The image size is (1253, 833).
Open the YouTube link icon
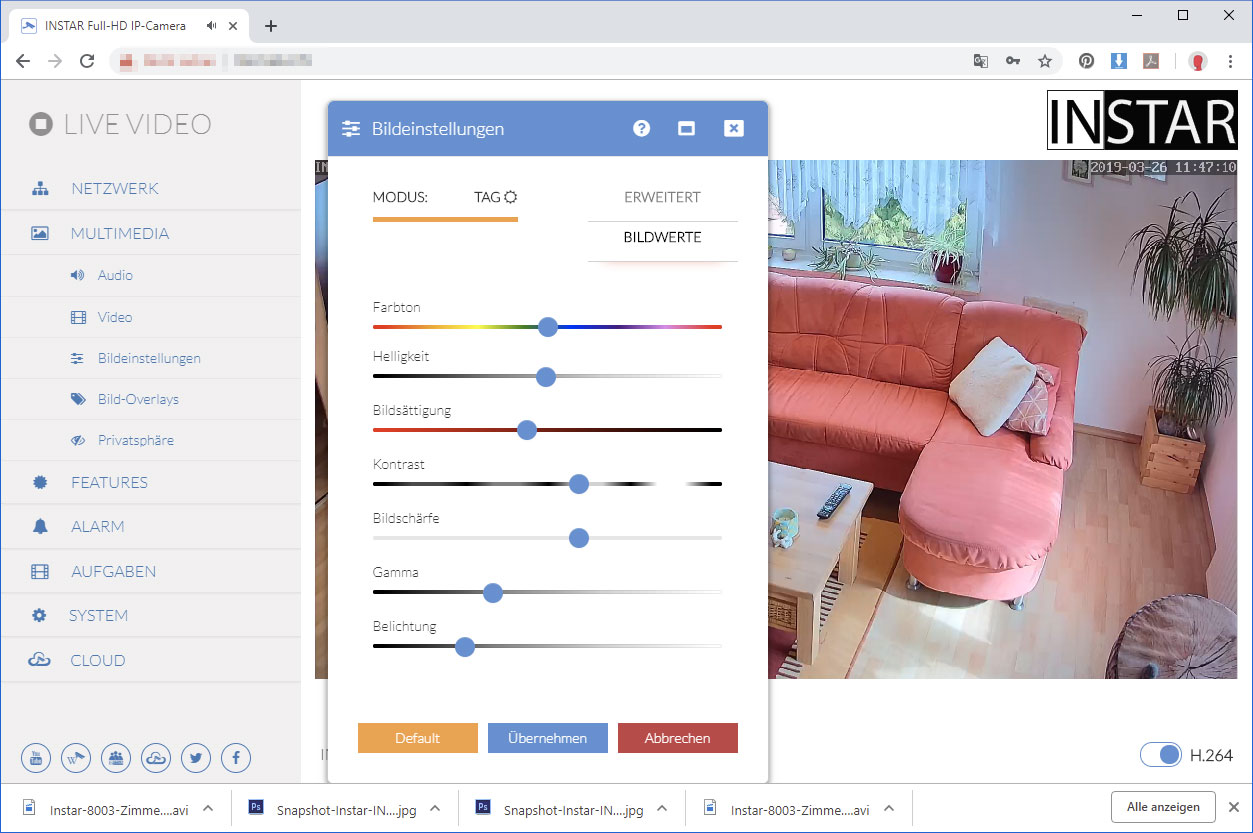point(36,758)
